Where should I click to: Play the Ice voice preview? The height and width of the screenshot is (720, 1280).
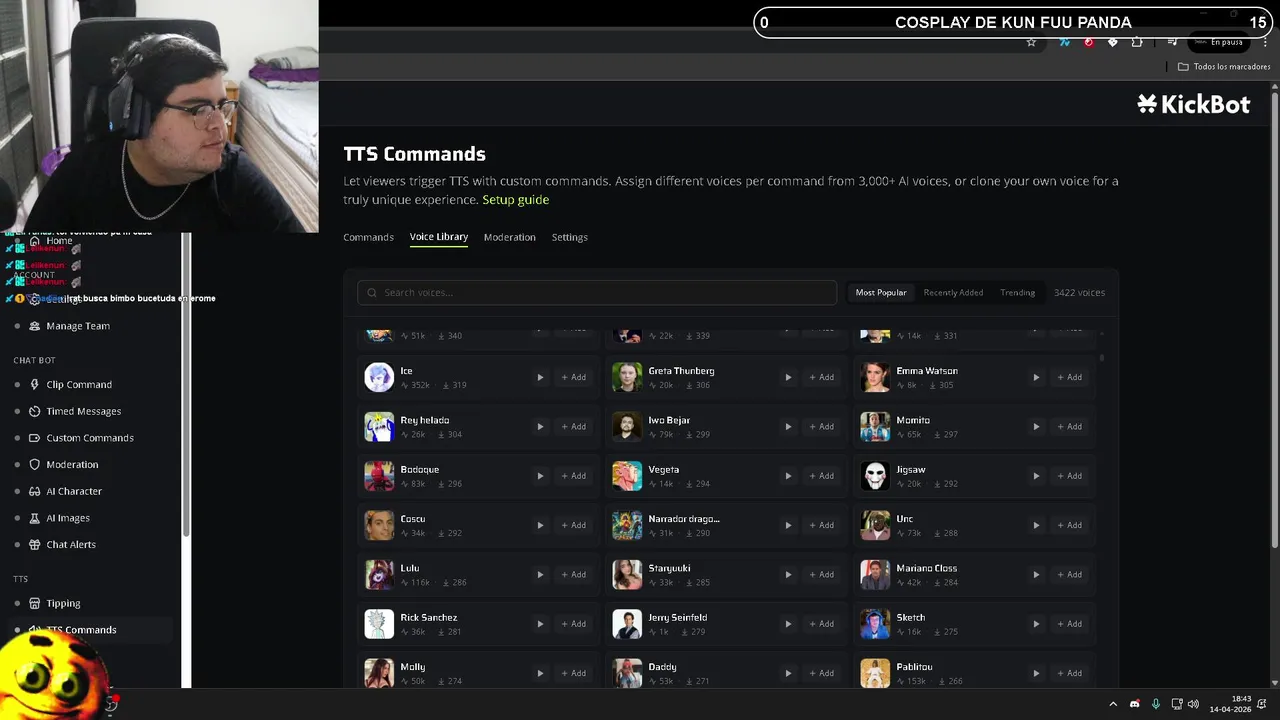coord(540,377)
